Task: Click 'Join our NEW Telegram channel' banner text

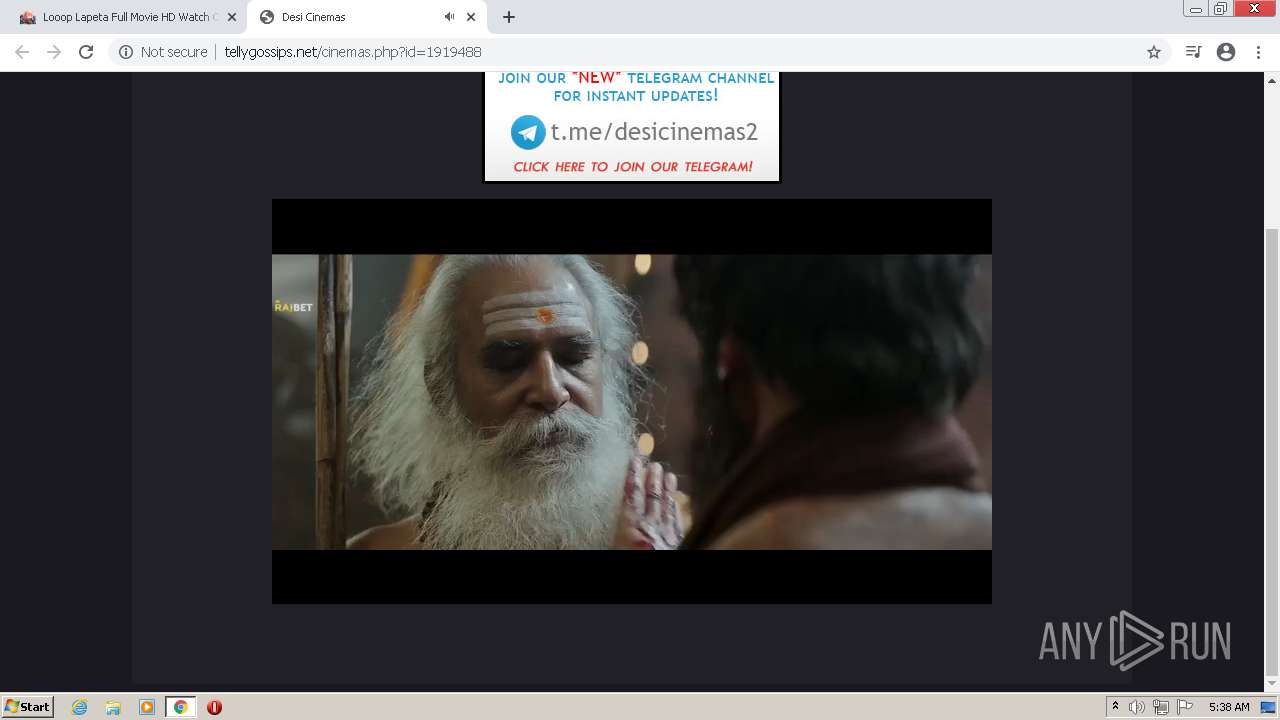Action: point(636,87)
